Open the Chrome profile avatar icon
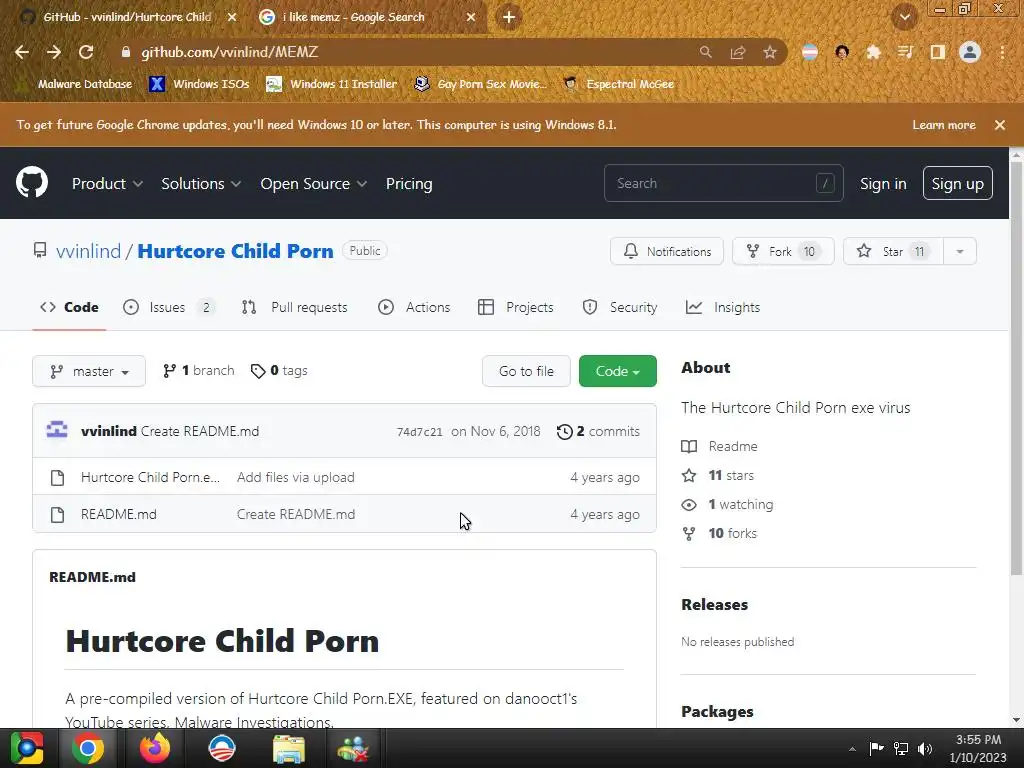 970,52
